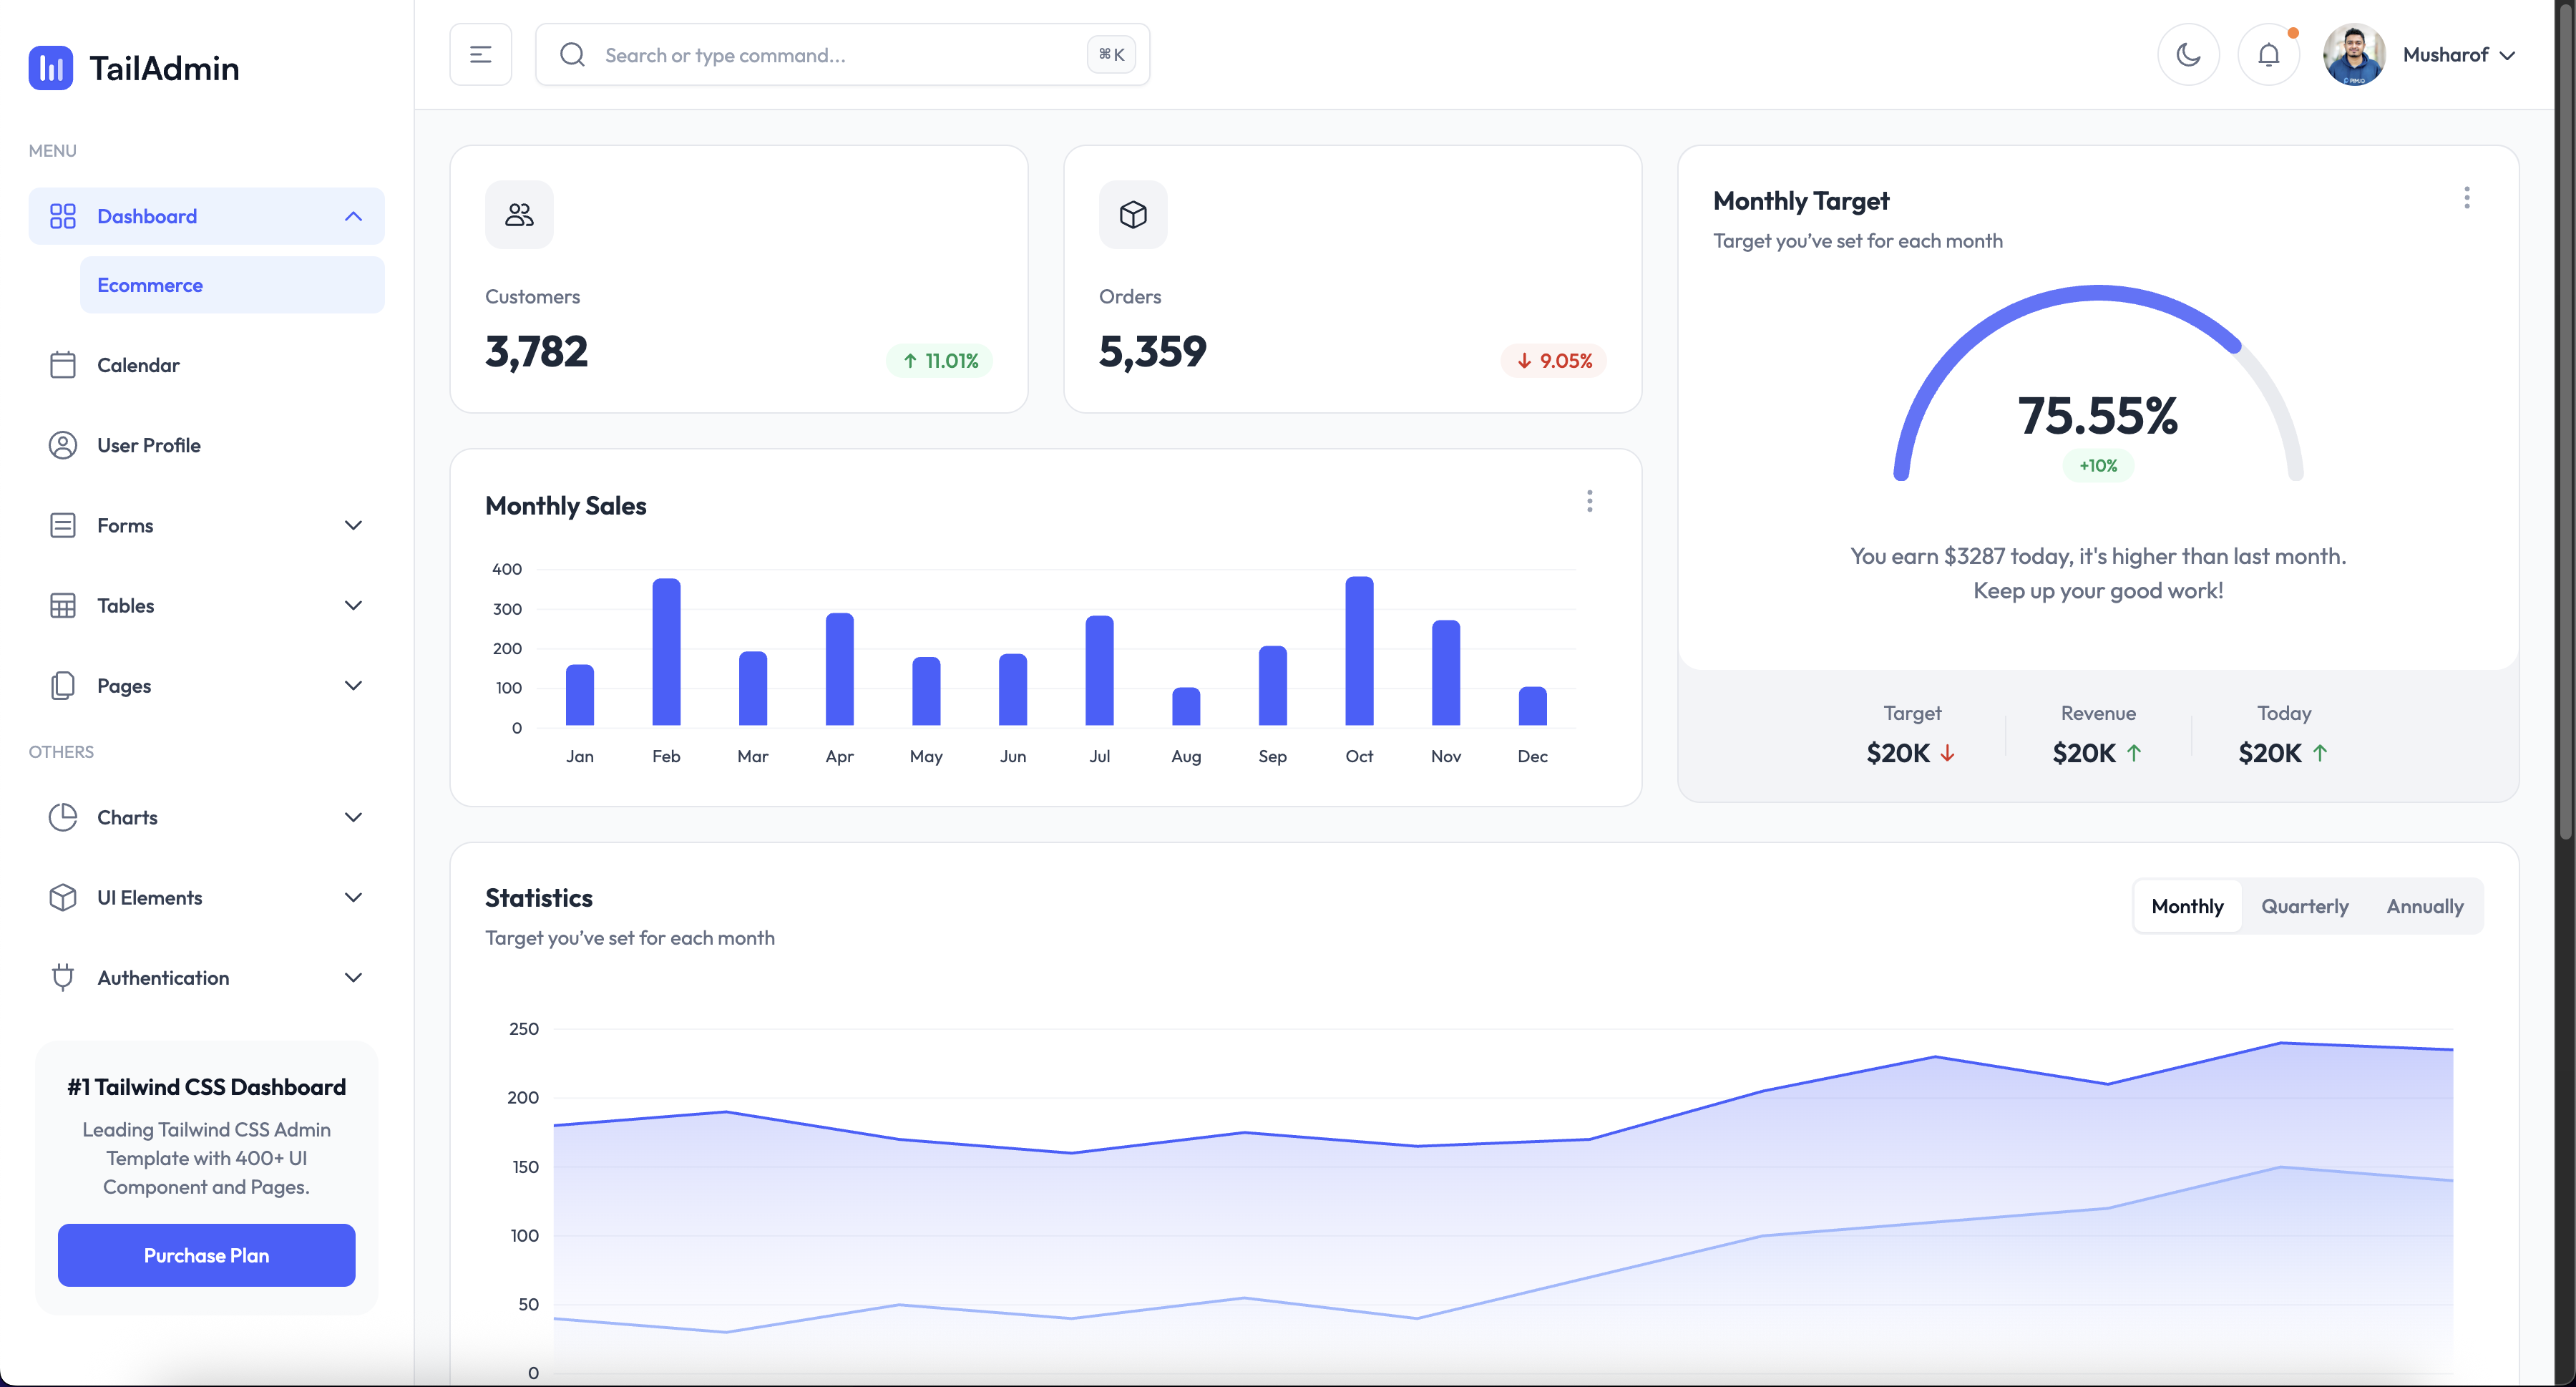The image size is (2576, 1387).
Task: Open the Musharof user dropdown chevron
Action: click(x=2507, y=55)
